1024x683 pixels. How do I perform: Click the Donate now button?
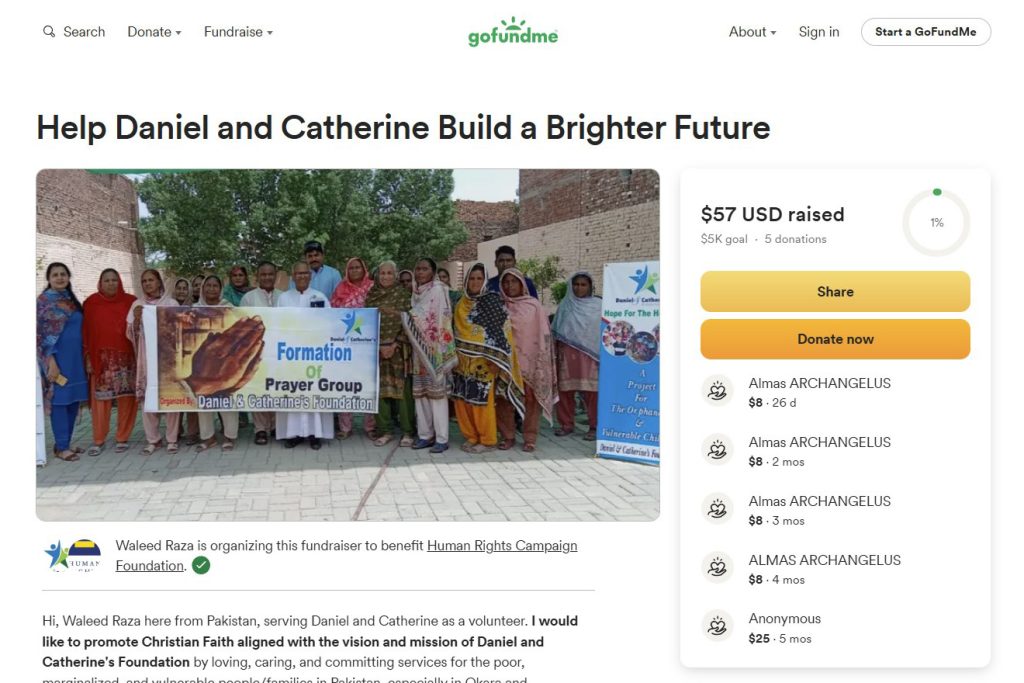pos(835,339)
